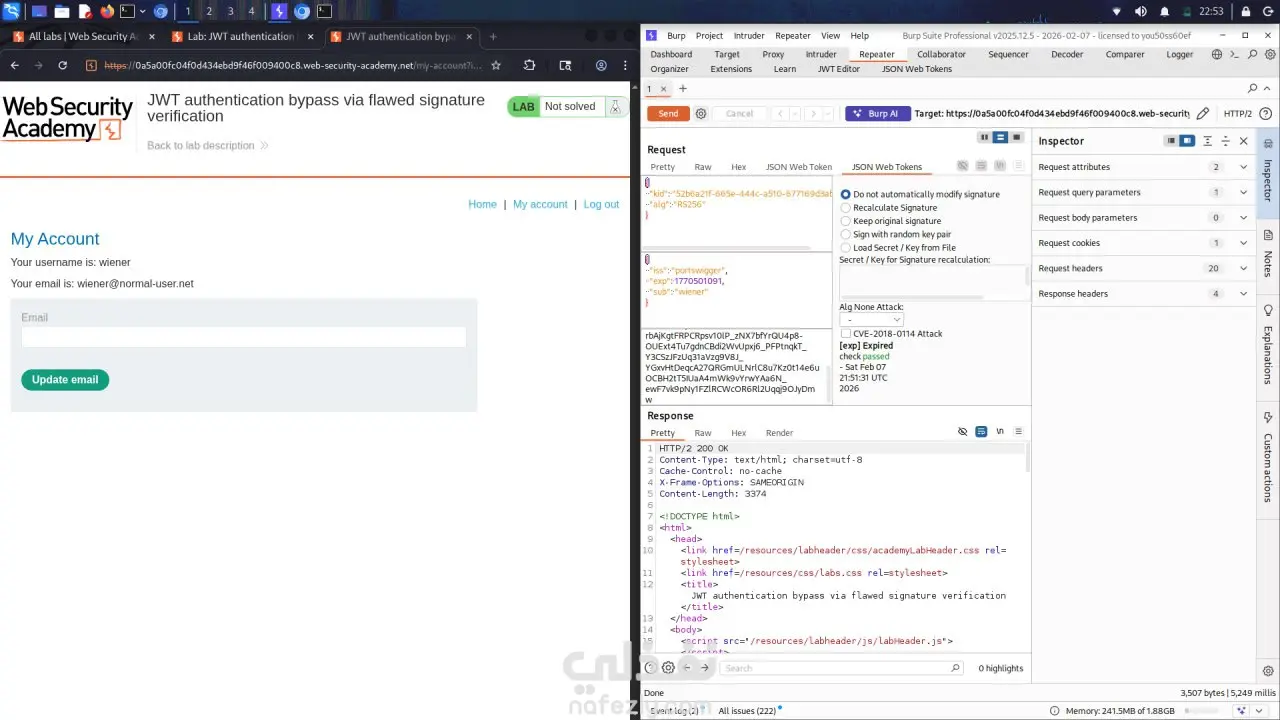1280x720 pixels.
Task: Switch Request layout to side-by-side view
Action: tap(984, 137)
